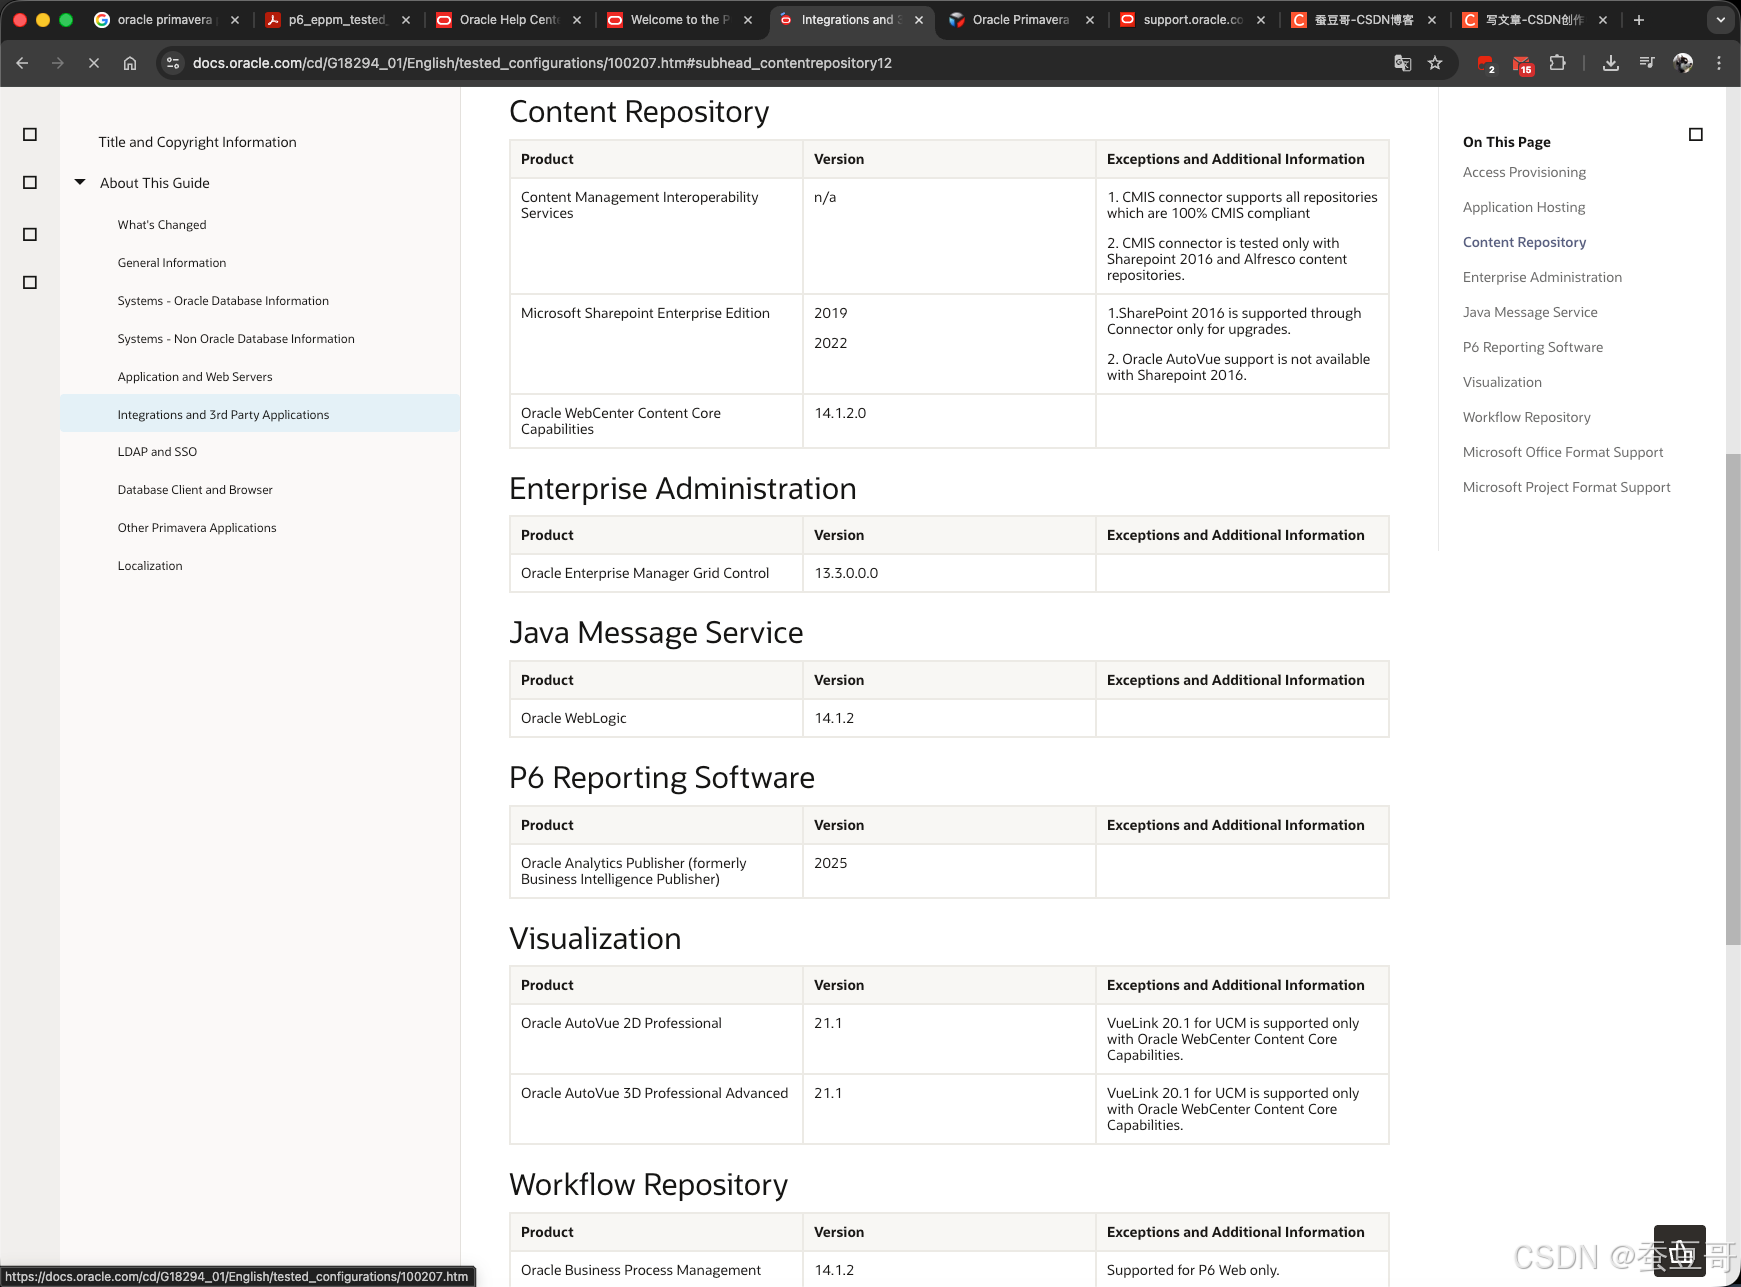Open What's Changed topic
The height and width of the screenshot is (1287, 1741).
pyautogui.click(x=162, y=225)
